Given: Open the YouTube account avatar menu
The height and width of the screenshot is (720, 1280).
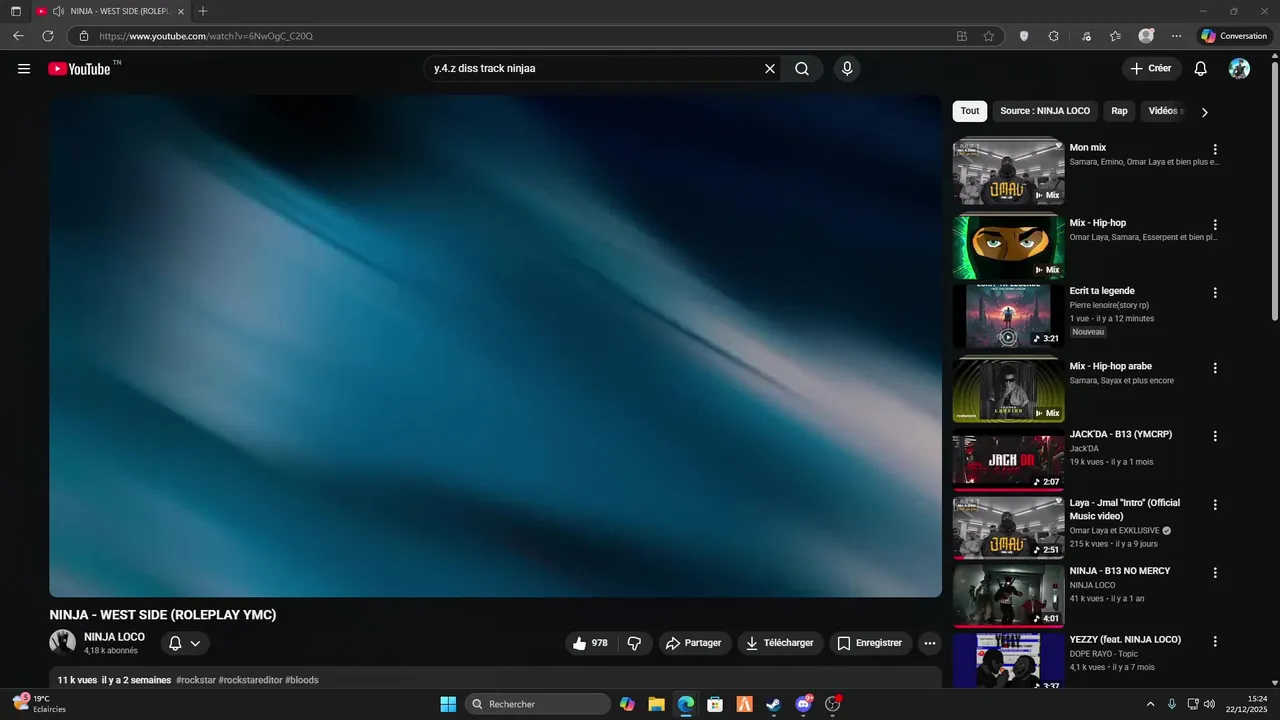Looking at the screenshot, I should pos(1239,69).
